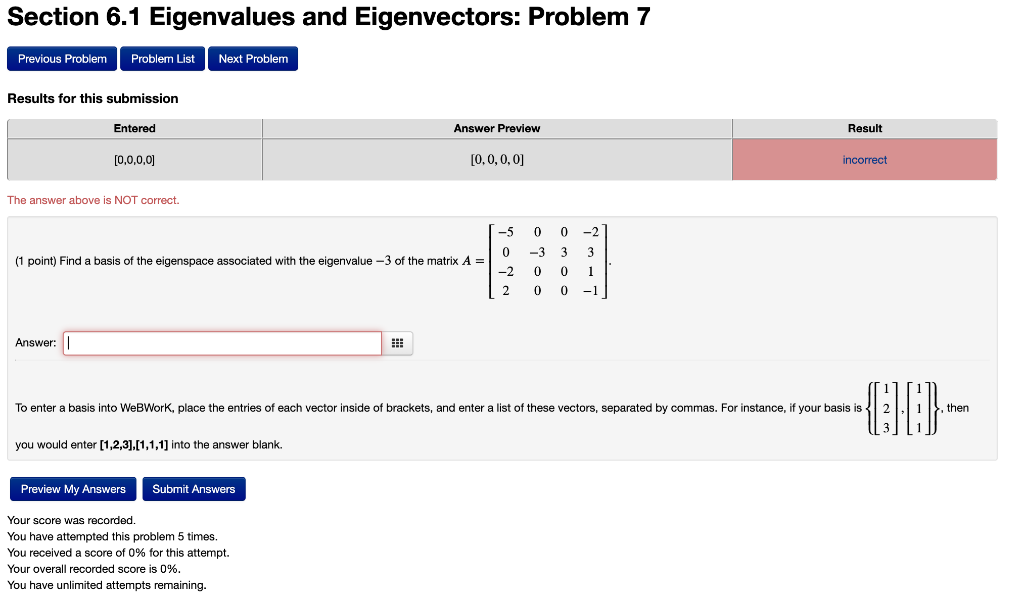
Task: Select the Answer Preview column header
Action: coord(496,128)
